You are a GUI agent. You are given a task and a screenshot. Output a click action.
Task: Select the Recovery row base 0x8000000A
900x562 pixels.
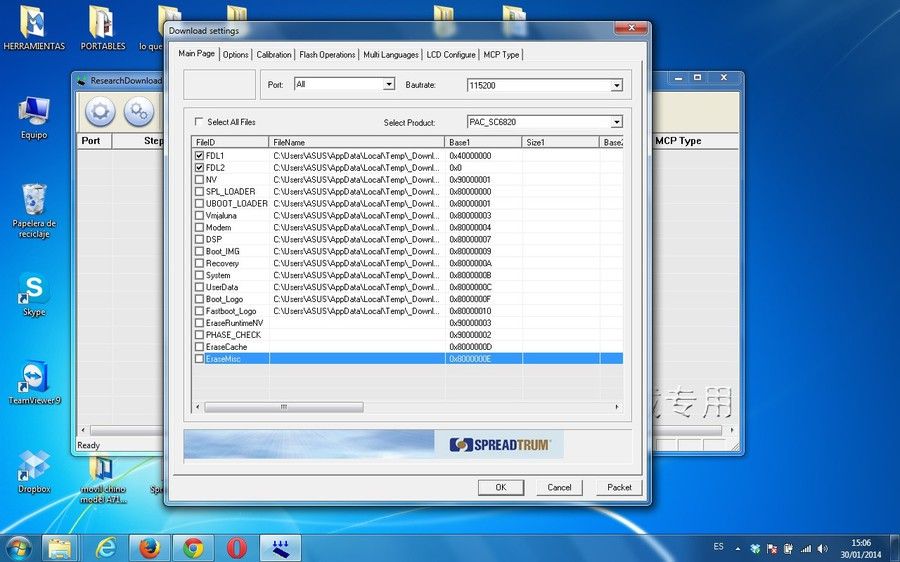click(471, 263)
